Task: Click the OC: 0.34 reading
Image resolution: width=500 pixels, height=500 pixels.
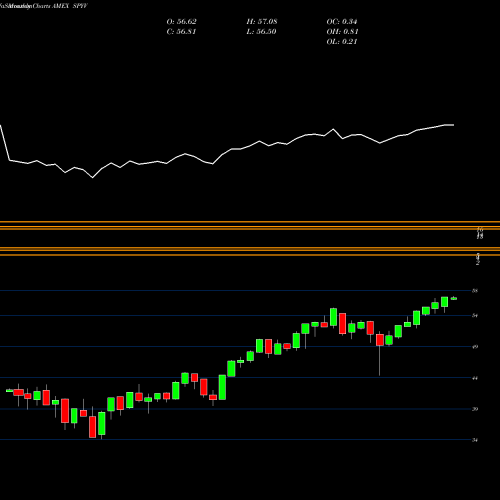Action: click(342, 22)
